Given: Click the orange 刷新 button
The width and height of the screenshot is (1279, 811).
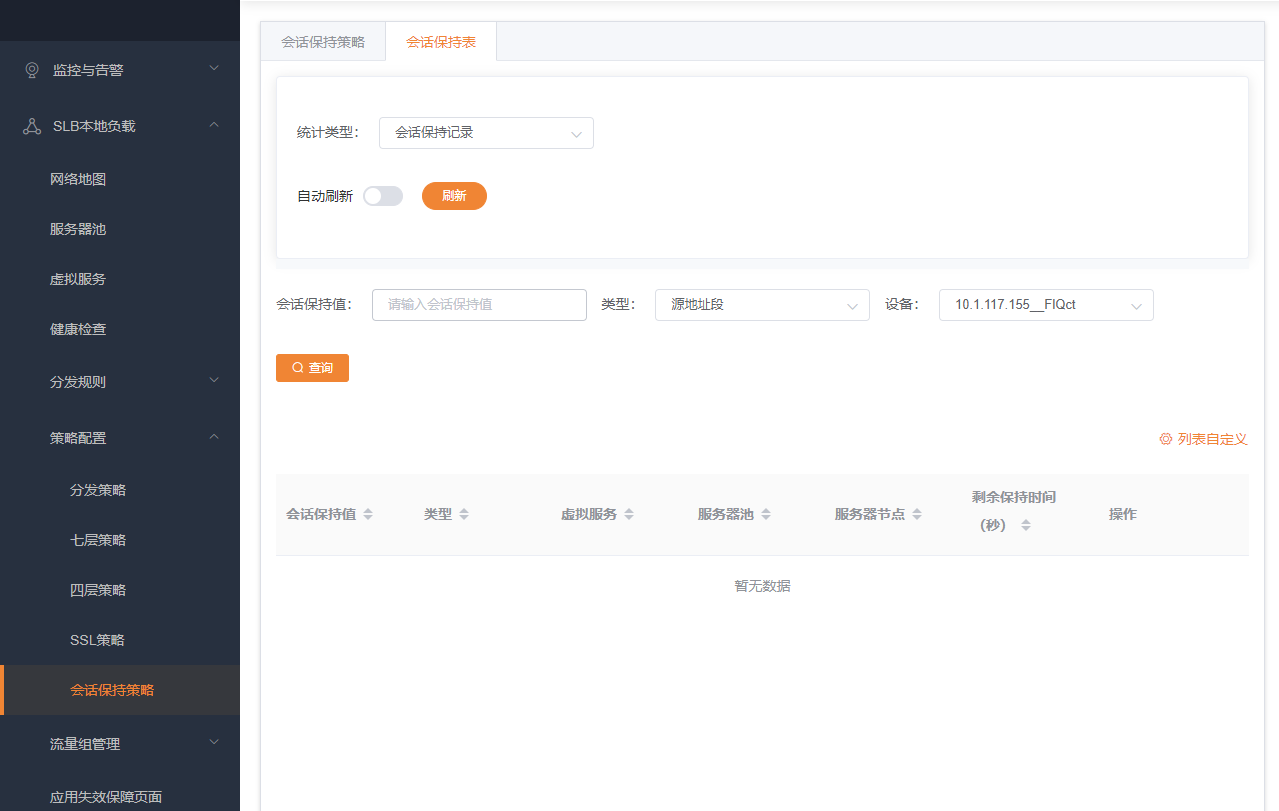Looking at the screenshot, I should (x=454, y=196).
